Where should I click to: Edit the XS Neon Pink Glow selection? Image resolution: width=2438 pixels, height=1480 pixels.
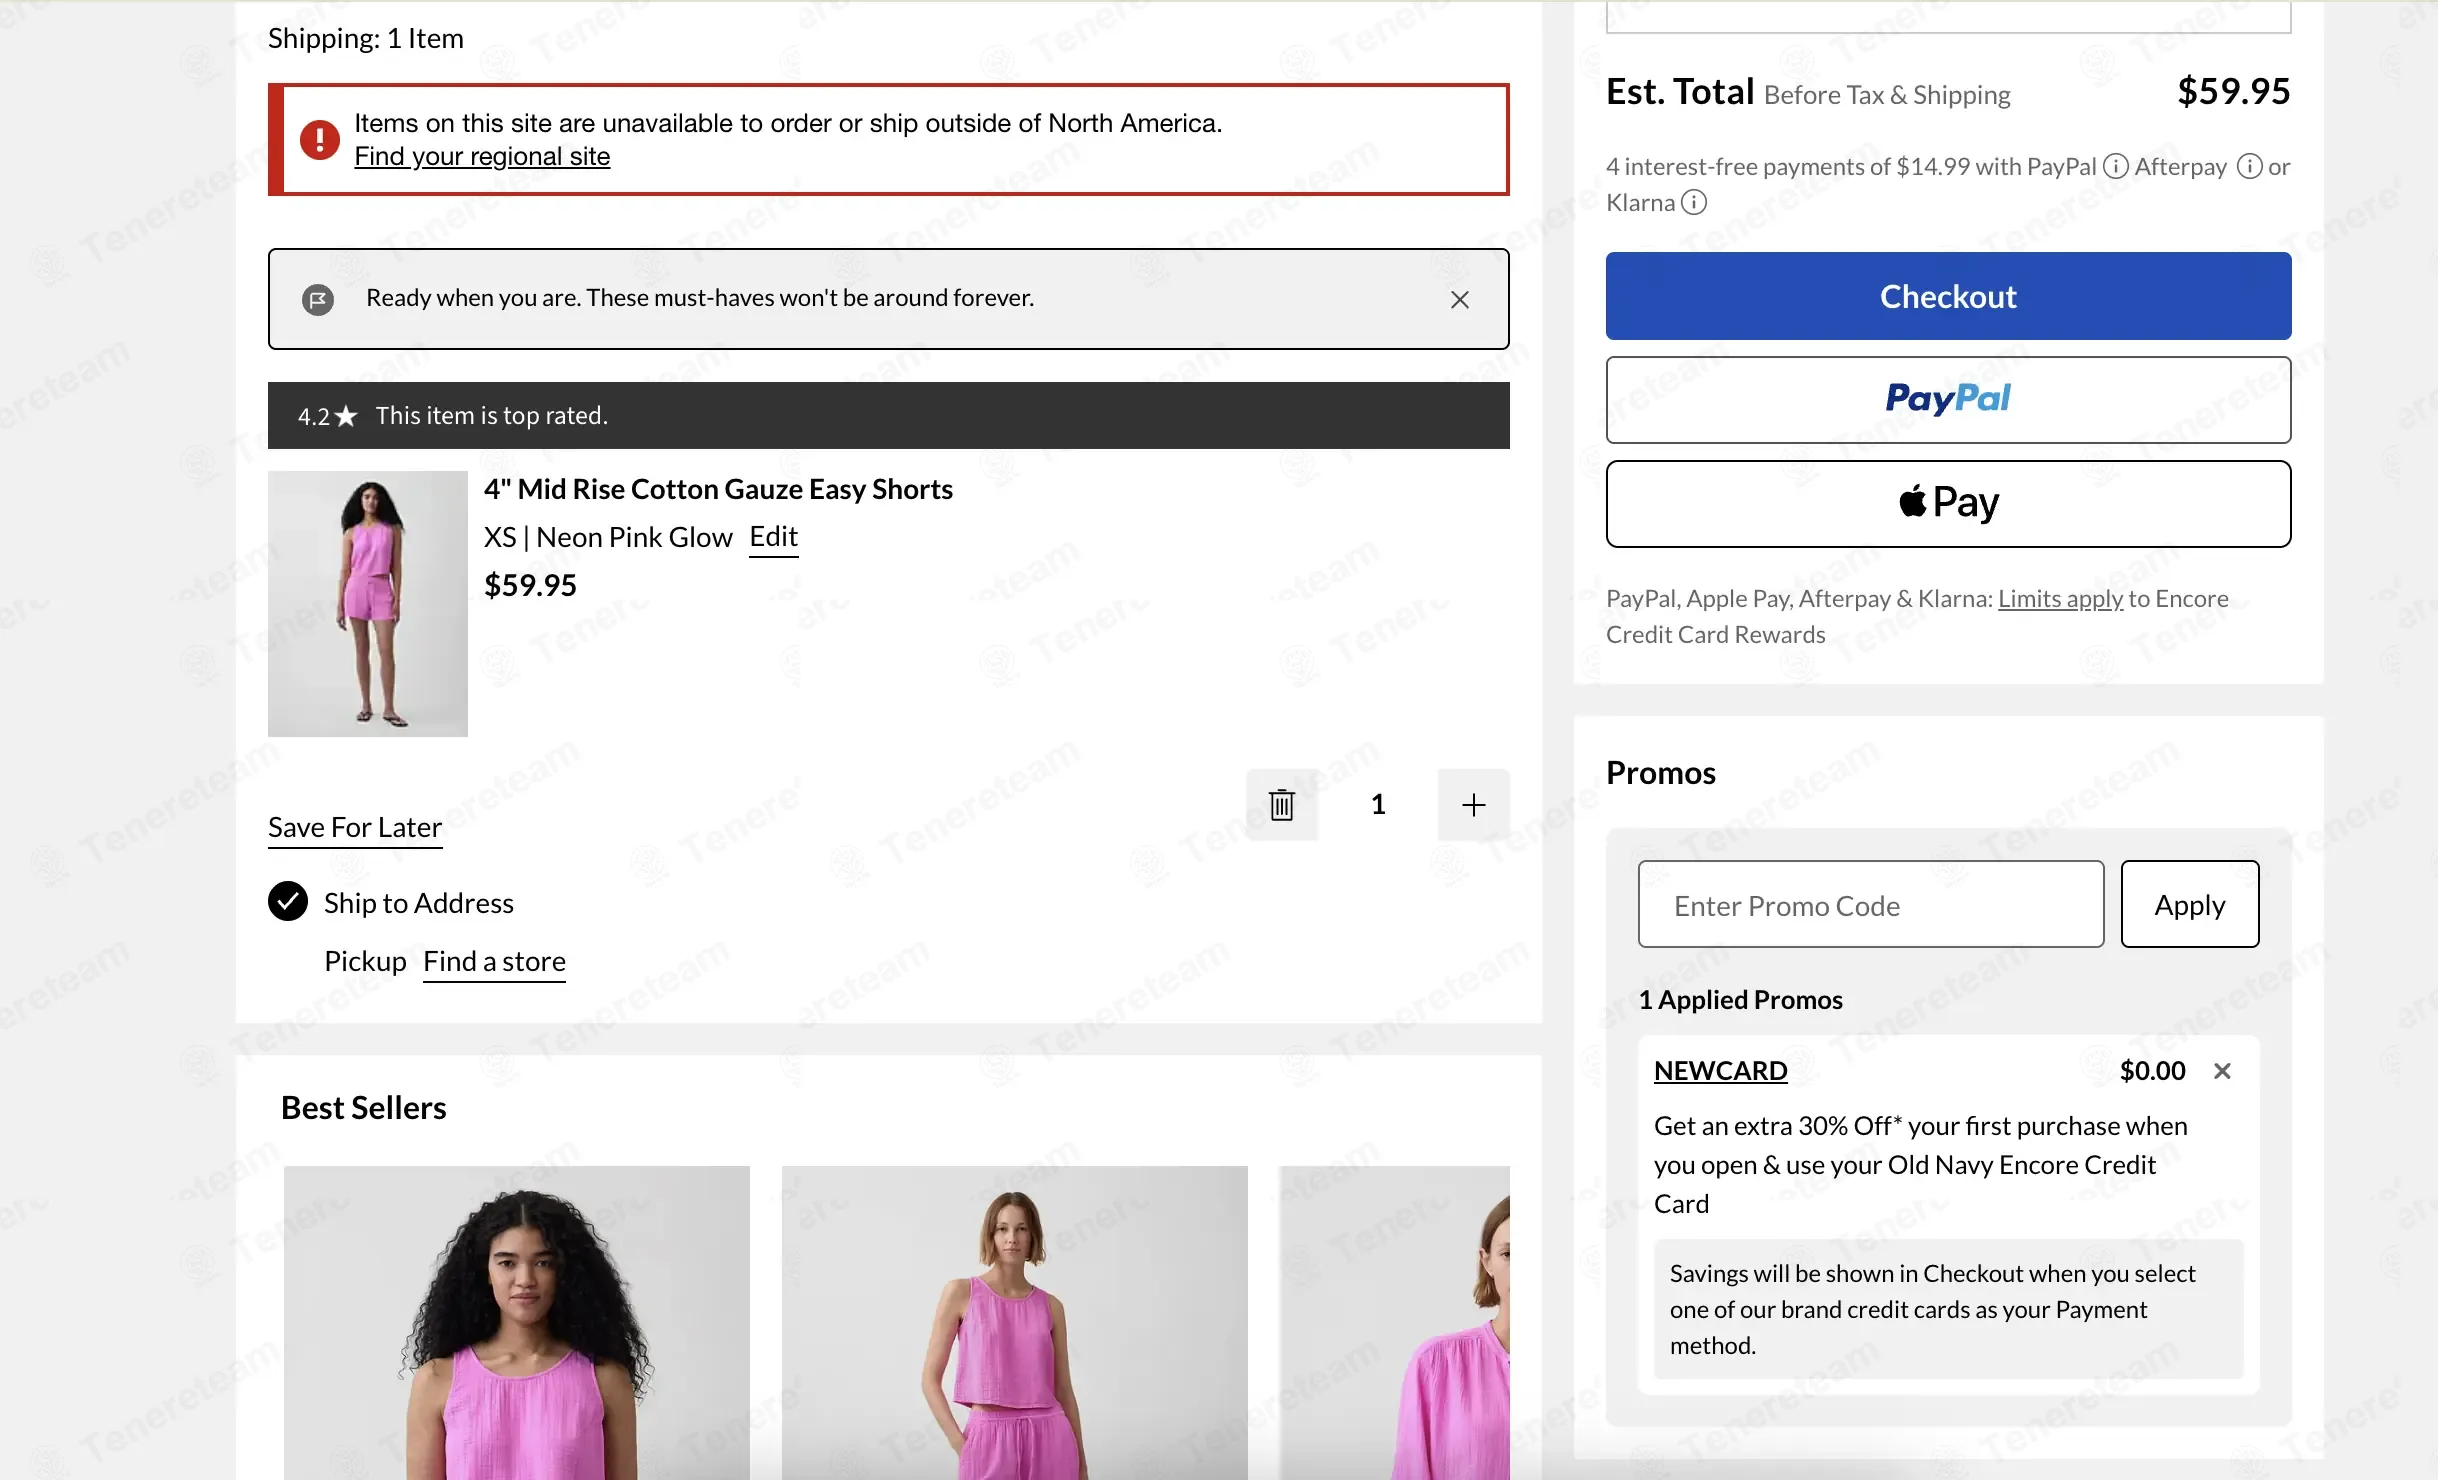pyautogui.click(x=773, y=537)
